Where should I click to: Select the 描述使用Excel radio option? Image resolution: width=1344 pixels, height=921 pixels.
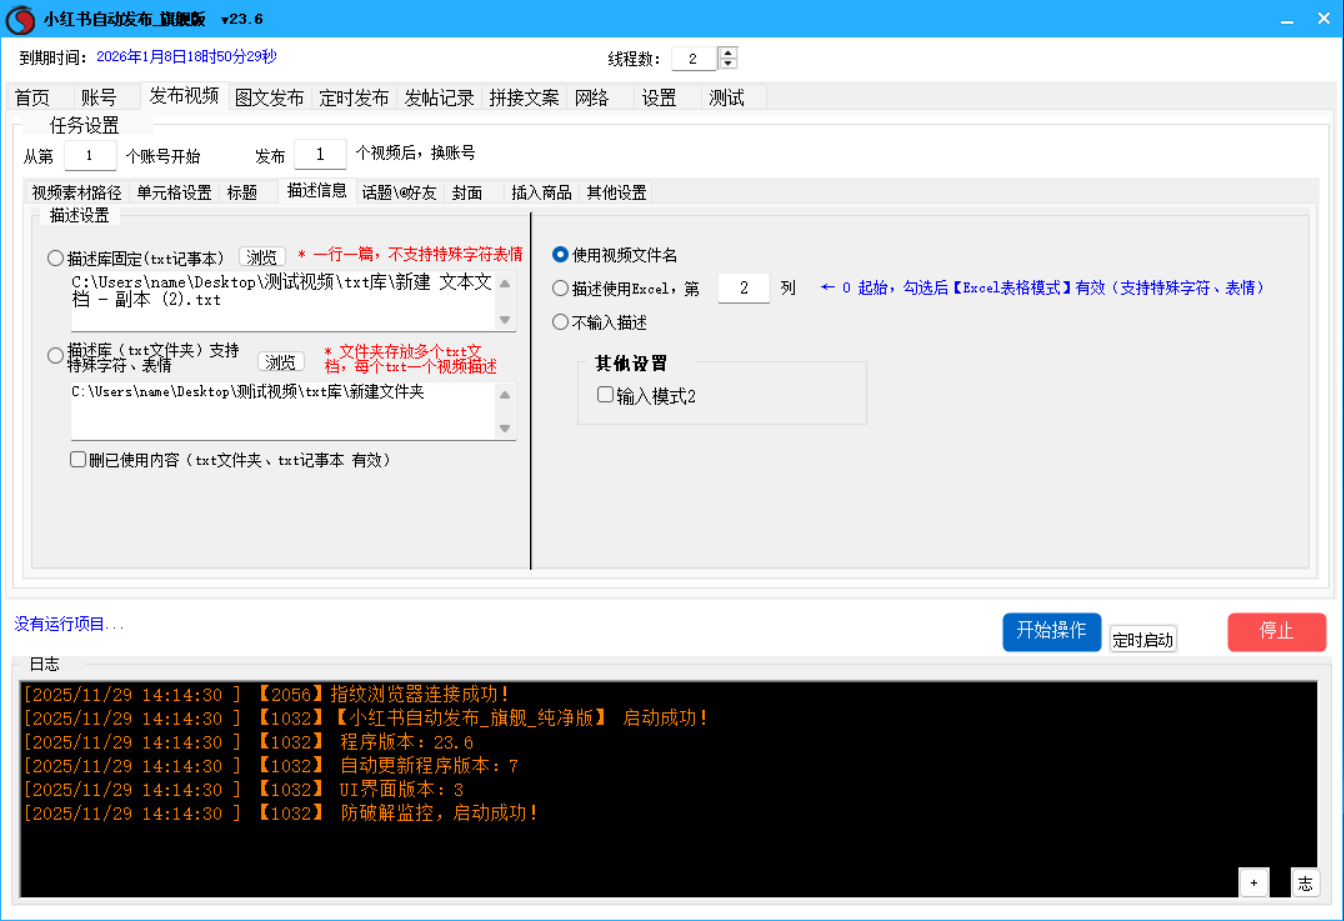point(560,289)
